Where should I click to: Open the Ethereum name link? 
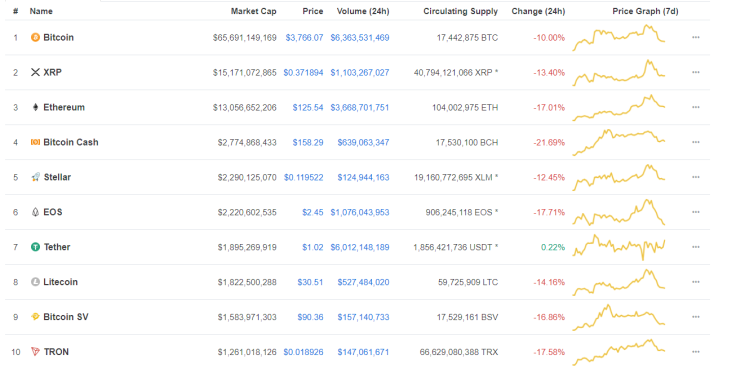click(x=64, y=107)
